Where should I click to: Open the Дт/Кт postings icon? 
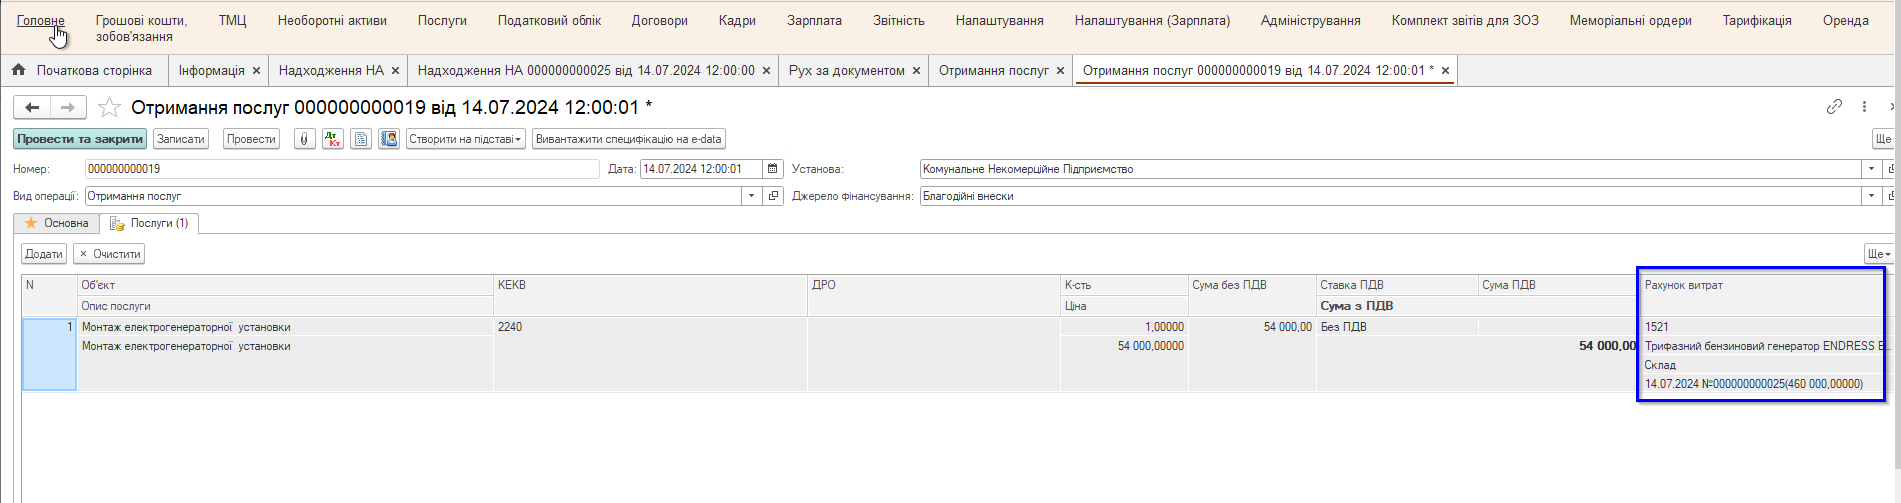(x=333, y=139)
